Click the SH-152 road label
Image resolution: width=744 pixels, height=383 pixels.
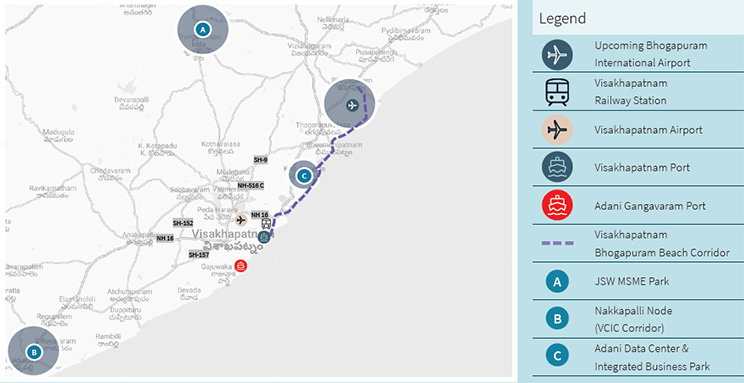[183, 223]
